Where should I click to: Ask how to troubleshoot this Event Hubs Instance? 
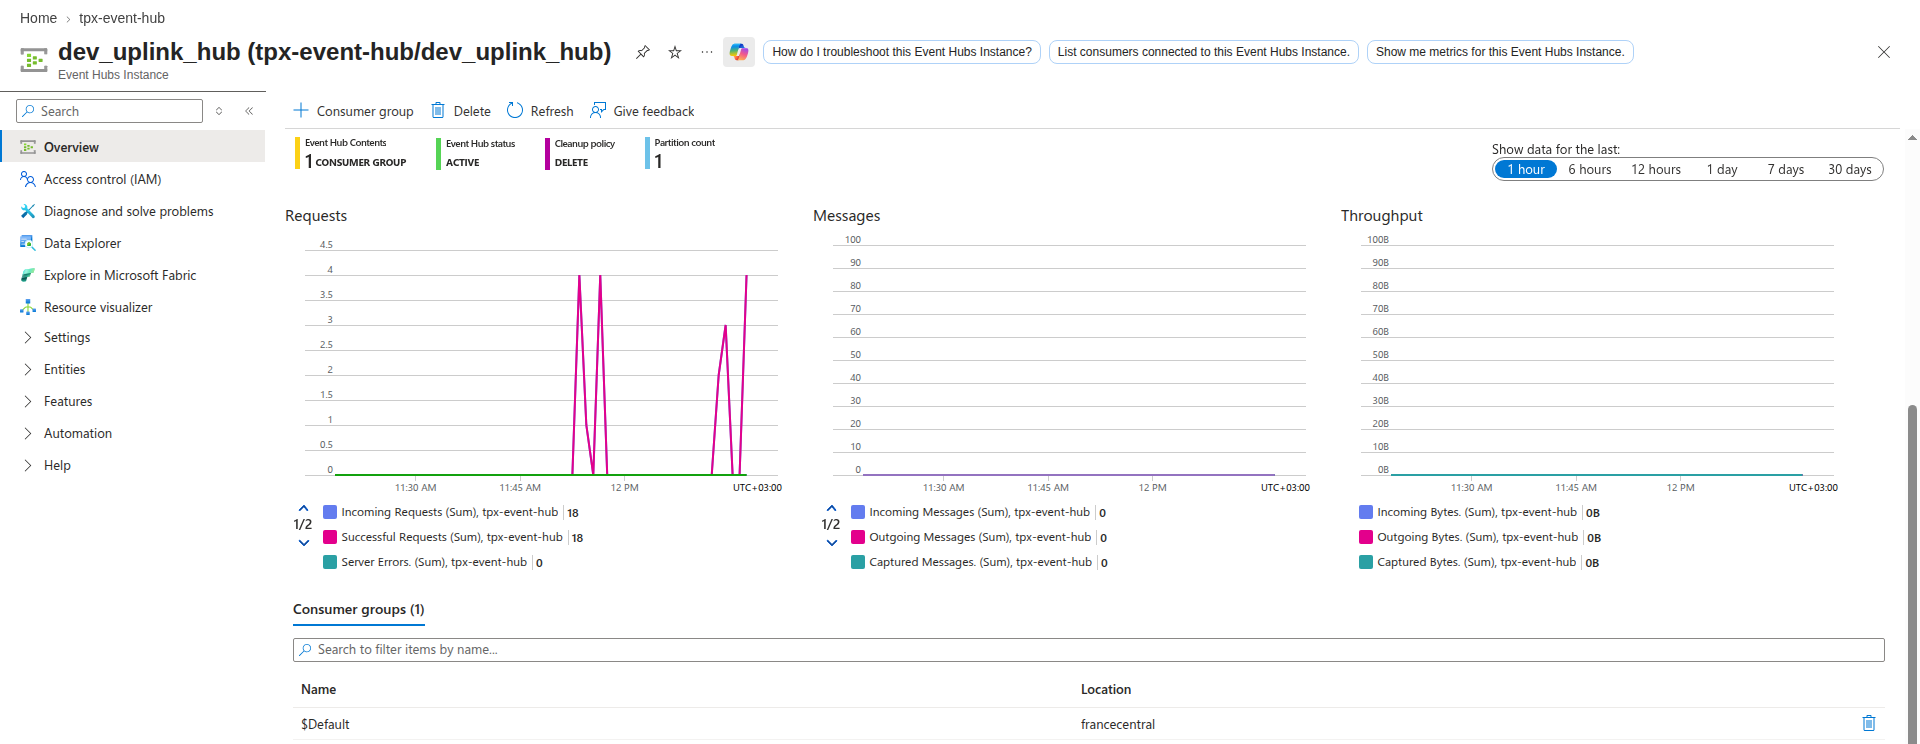[x=902, y=52]
